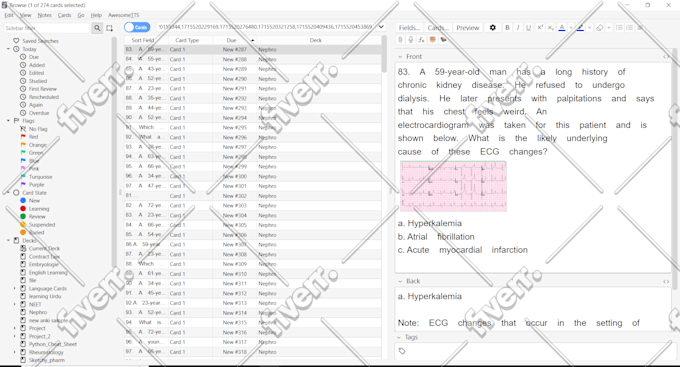Image resolution: width=680 pixels, height=367 pixels.
Task: Select the NEET deck in sidebar
Action: [35, 305]
